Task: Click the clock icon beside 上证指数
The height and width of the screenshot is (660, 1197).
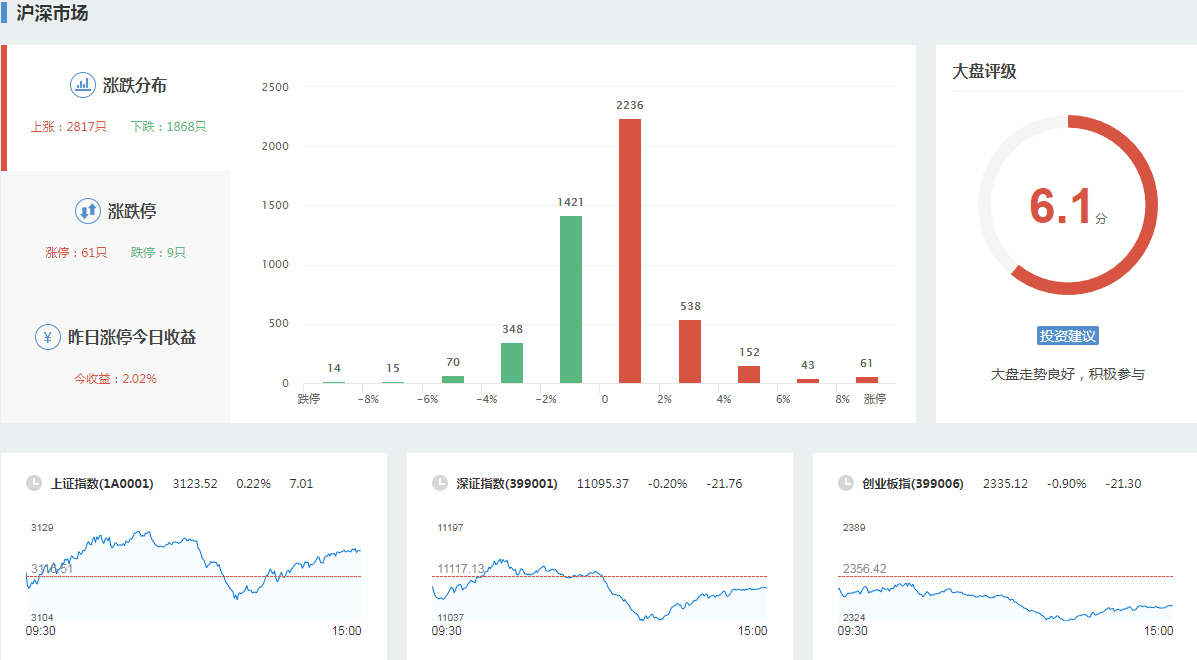Action: 34,483
